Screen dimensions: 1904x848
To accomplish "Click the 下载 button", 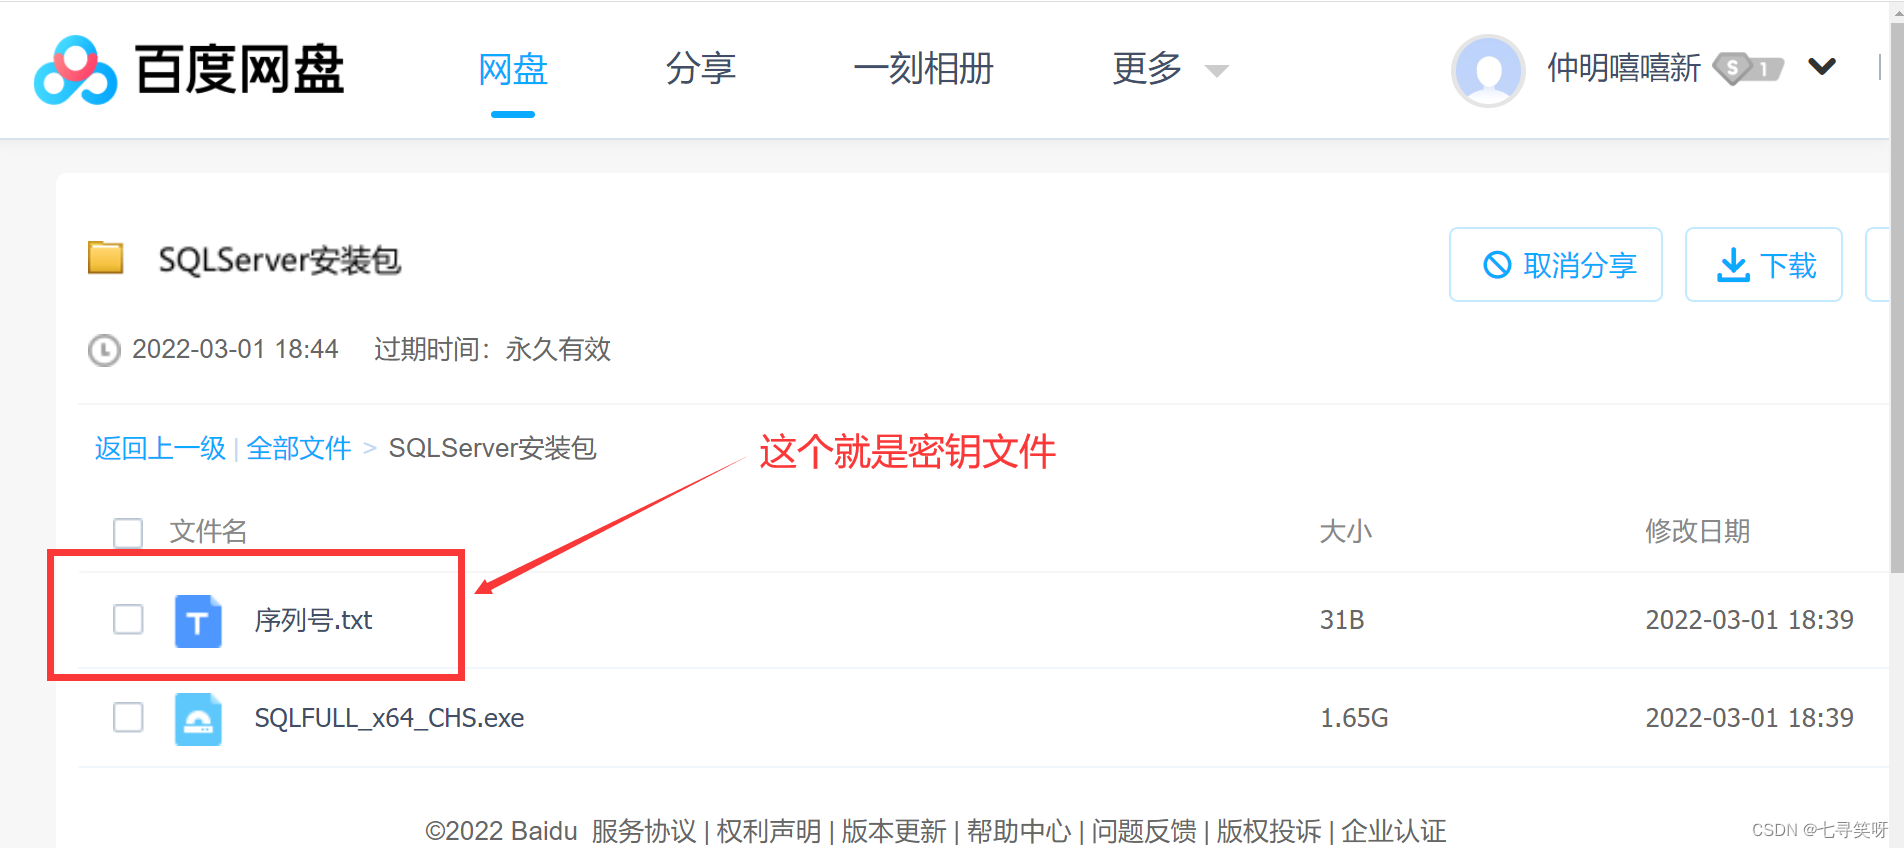I will pos(1764,265).
